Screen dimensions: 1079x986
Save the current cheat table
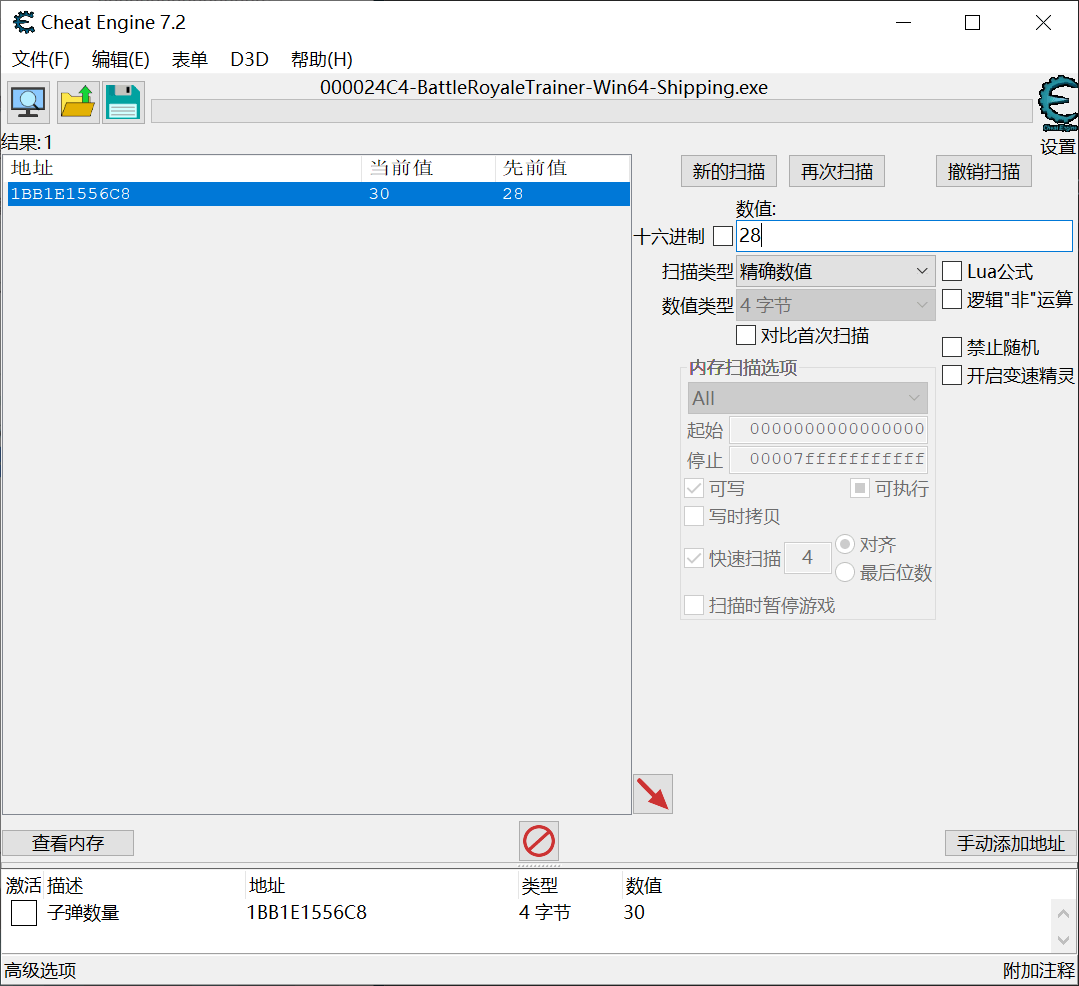(122, 101)
